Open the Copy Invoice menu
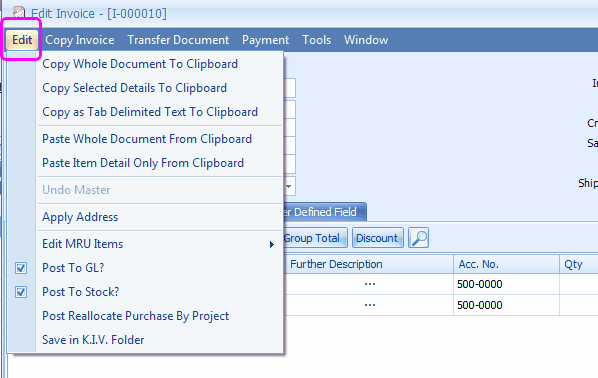The height and width of the screenshot is (378, 598). coord(80,40)
